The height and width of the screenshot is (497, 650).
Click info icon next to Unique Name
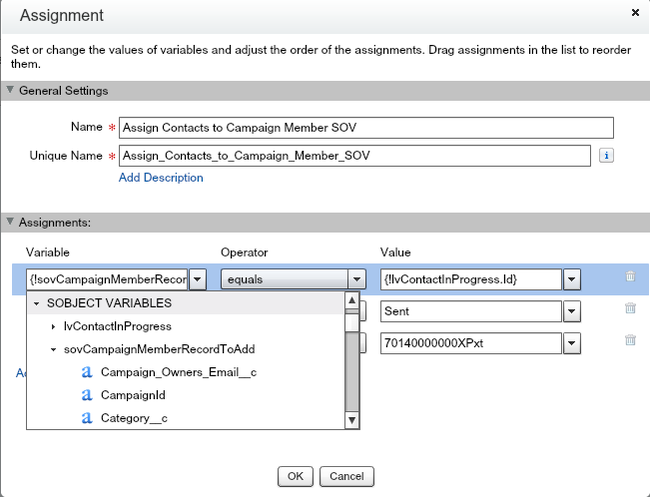coord(605,155)
